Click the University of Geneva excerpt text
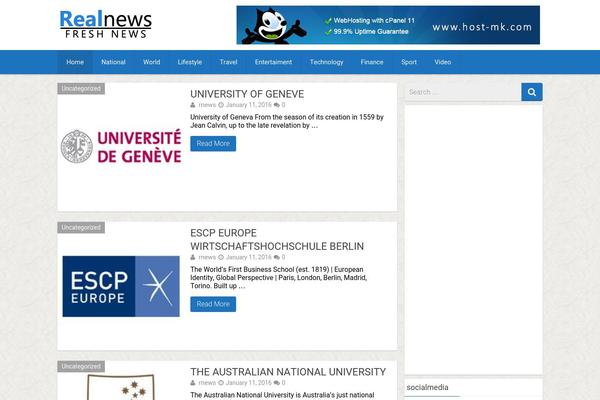Screen dimensions: 600x400 287,121
